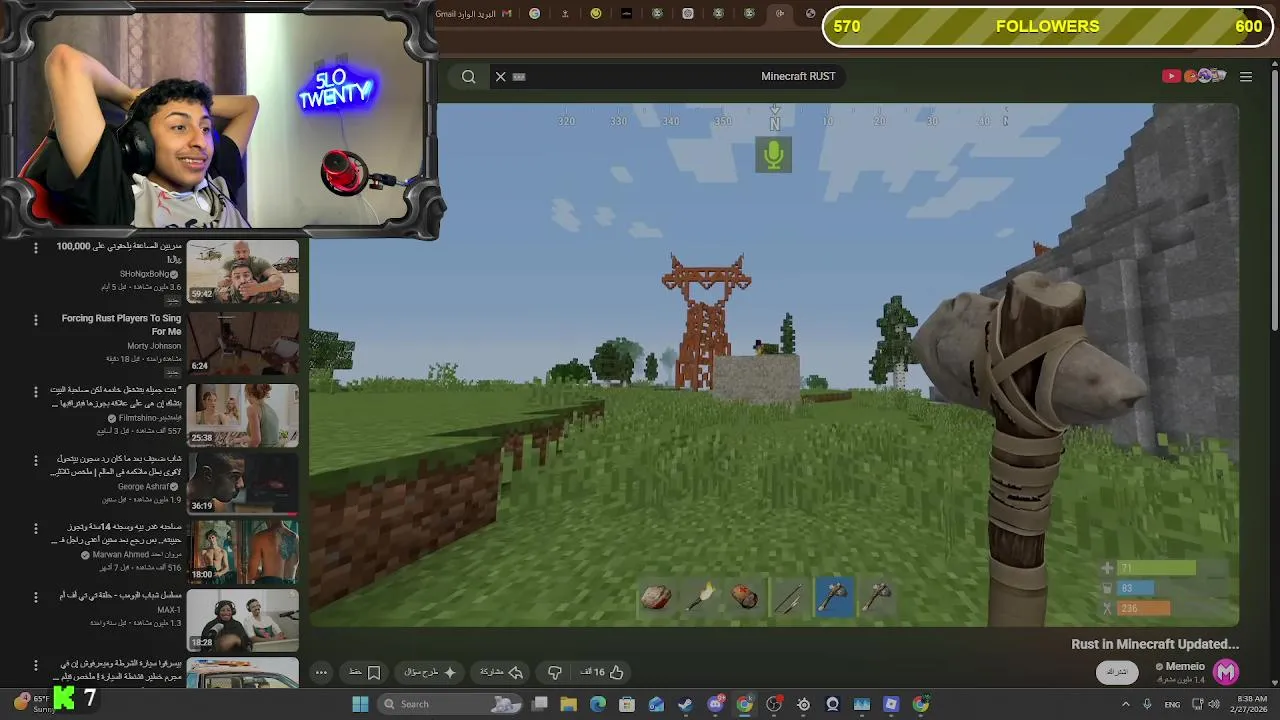
Task: Open Discord from the taskbar
Action: tap(716, 704)
